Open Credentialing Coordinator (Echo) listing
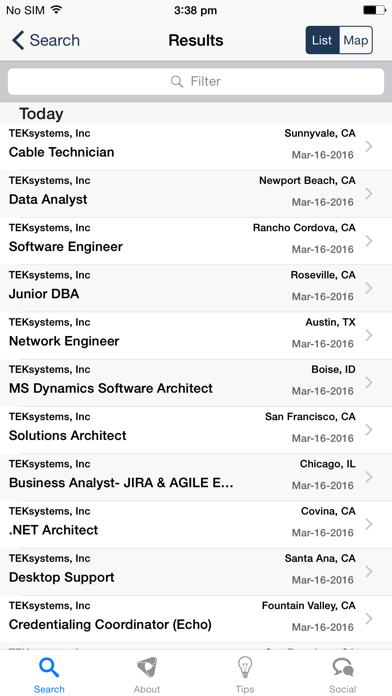 click(196, 619)
